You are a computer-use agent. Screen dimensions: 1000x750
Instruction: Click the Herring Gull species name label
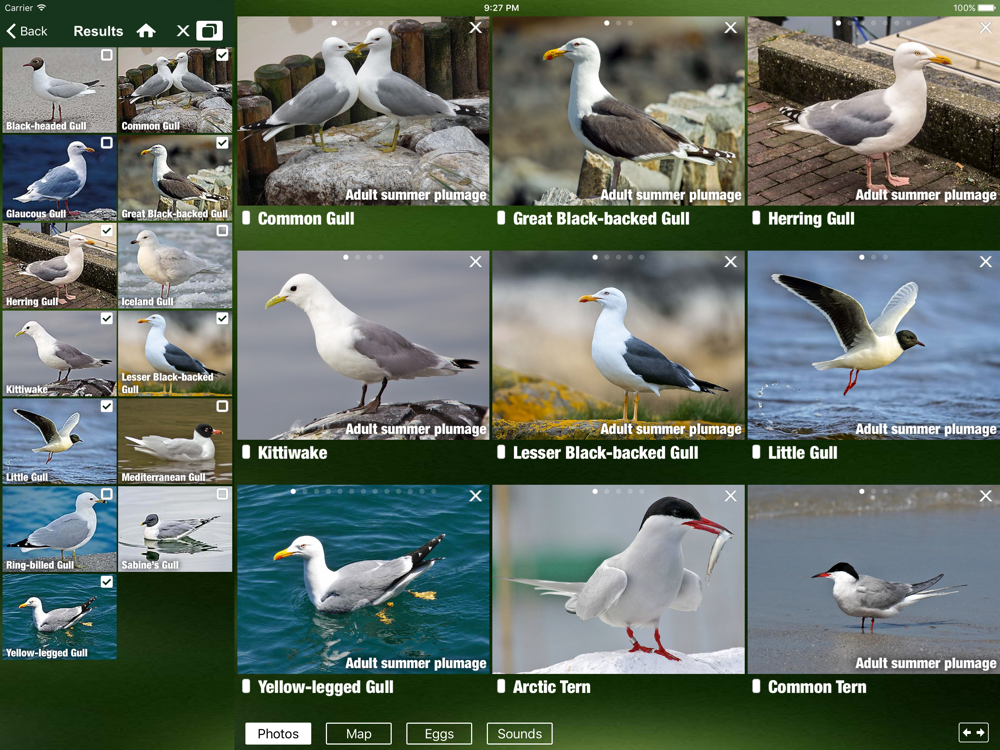coord(811,219)
